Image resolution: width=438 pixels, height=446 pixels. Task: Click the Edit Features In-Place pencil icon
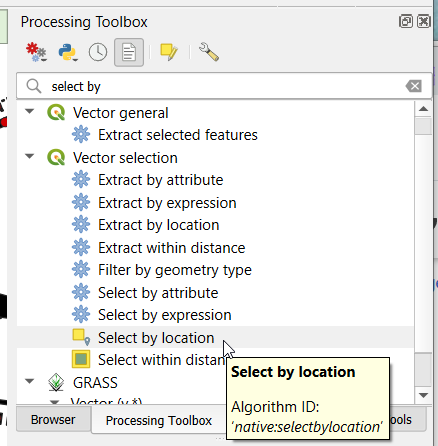pyautogui.click(x=169, y=52)
